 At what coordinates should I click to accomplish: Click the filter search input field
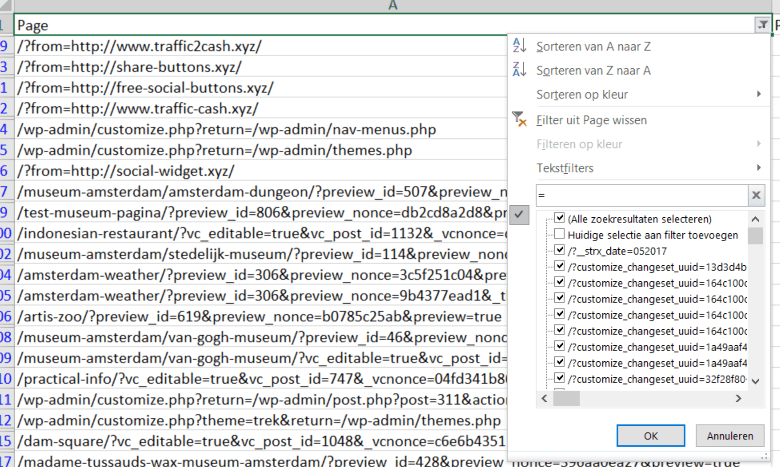[x=640, y=196]
